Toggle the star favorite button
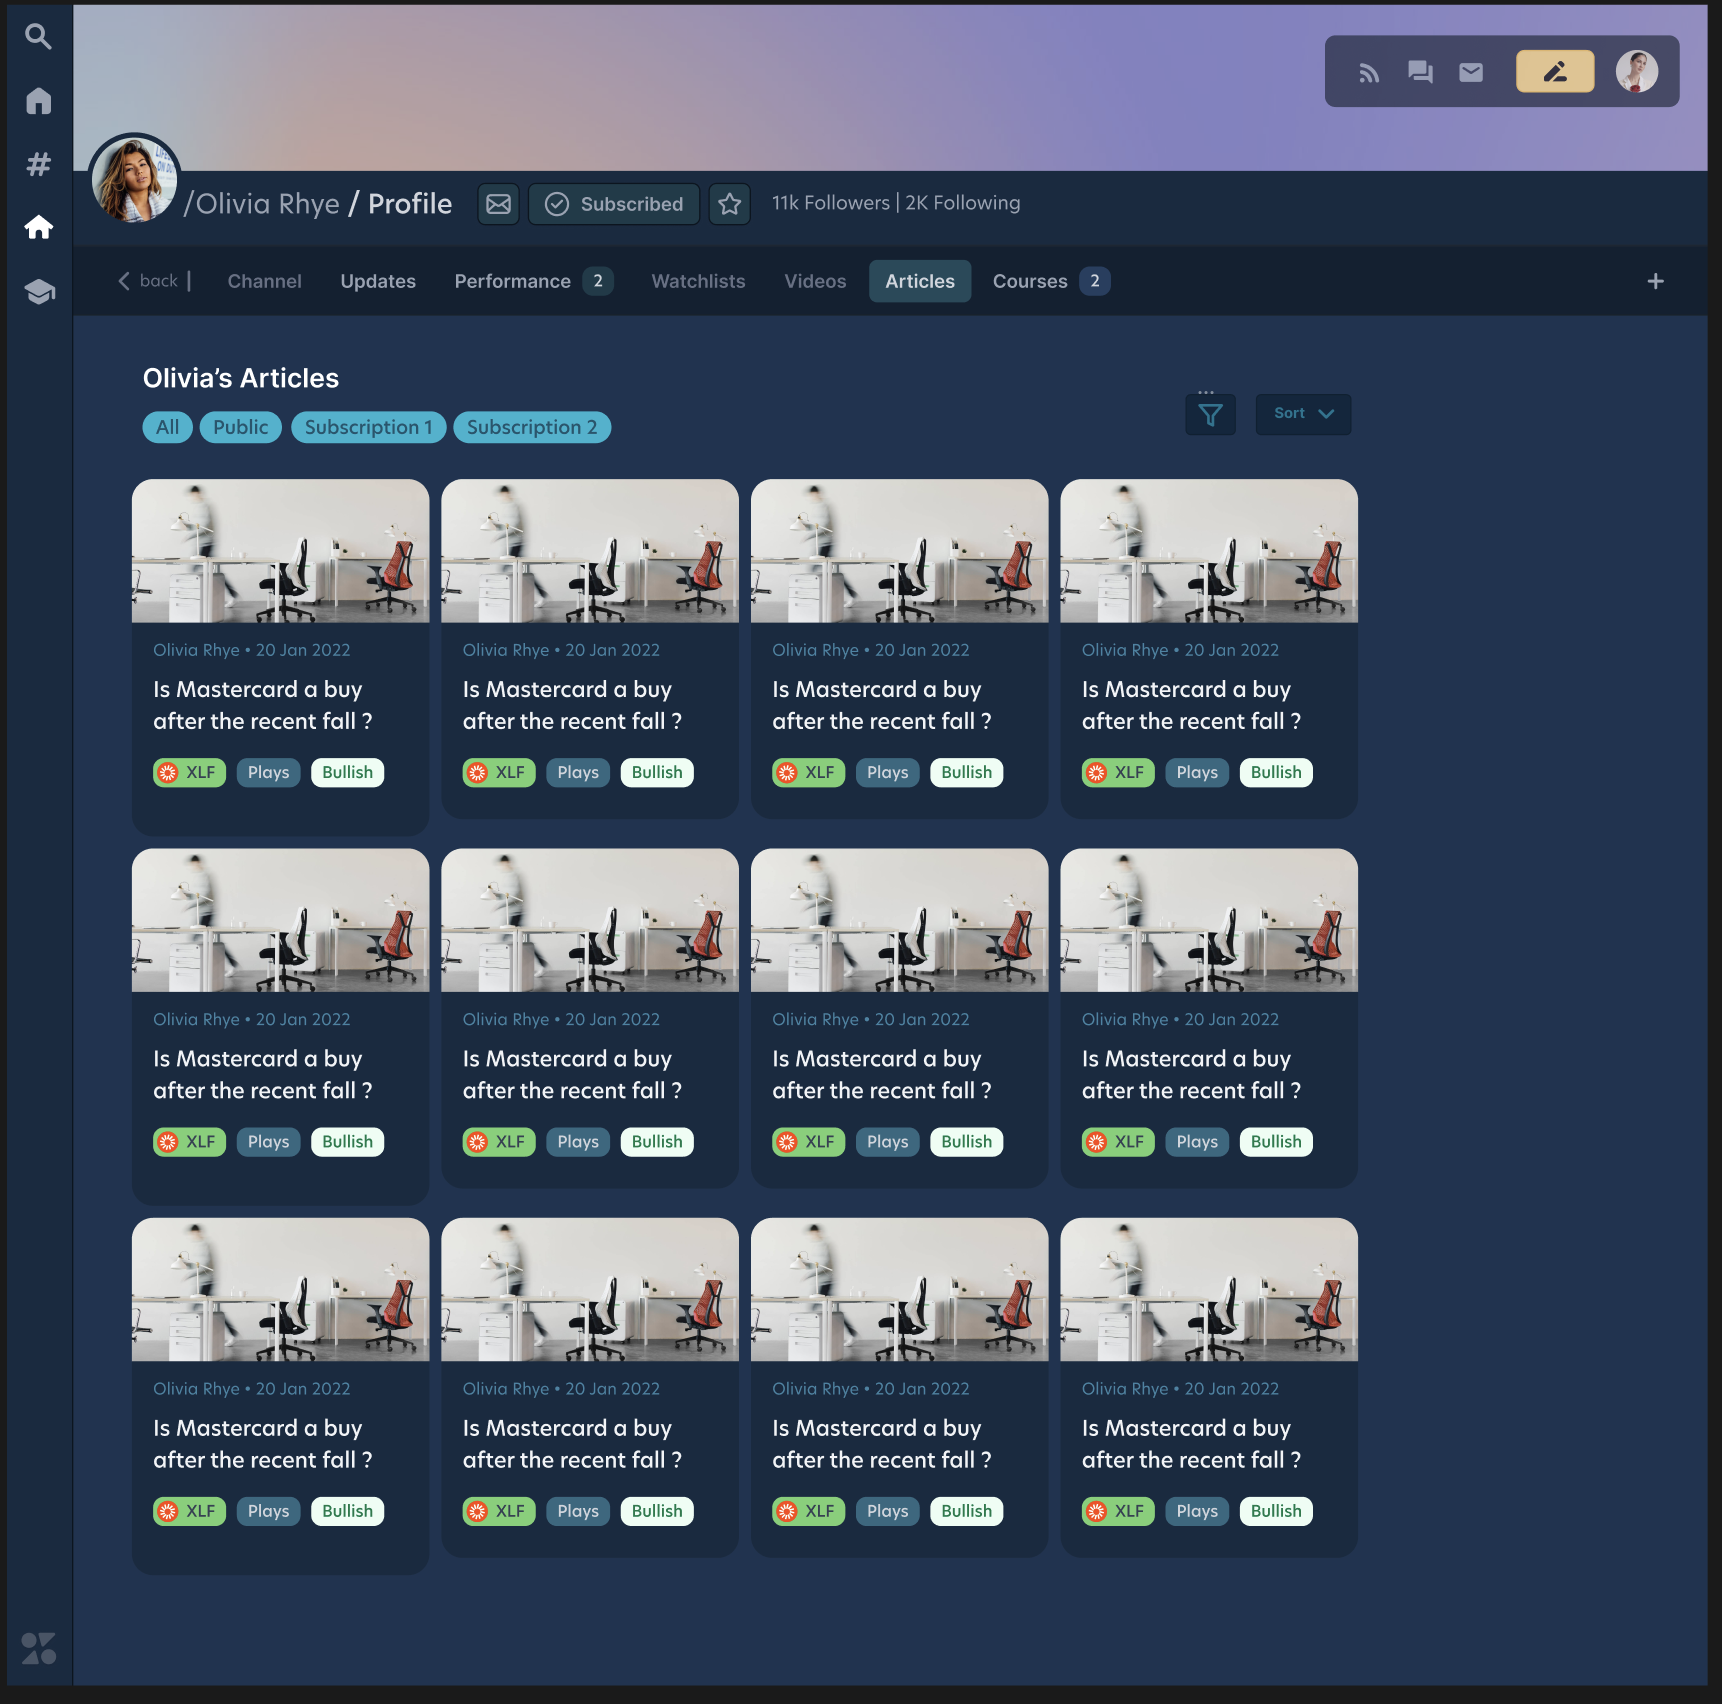The image size is (1722, 1704). click(730, 204)
